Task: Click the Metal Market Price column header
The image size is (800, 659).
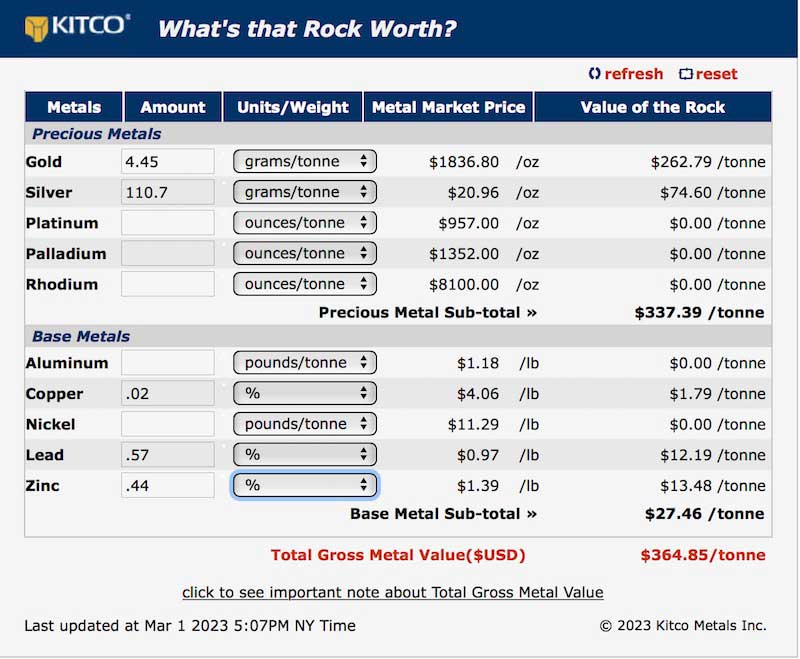Action: pos(448,107)
